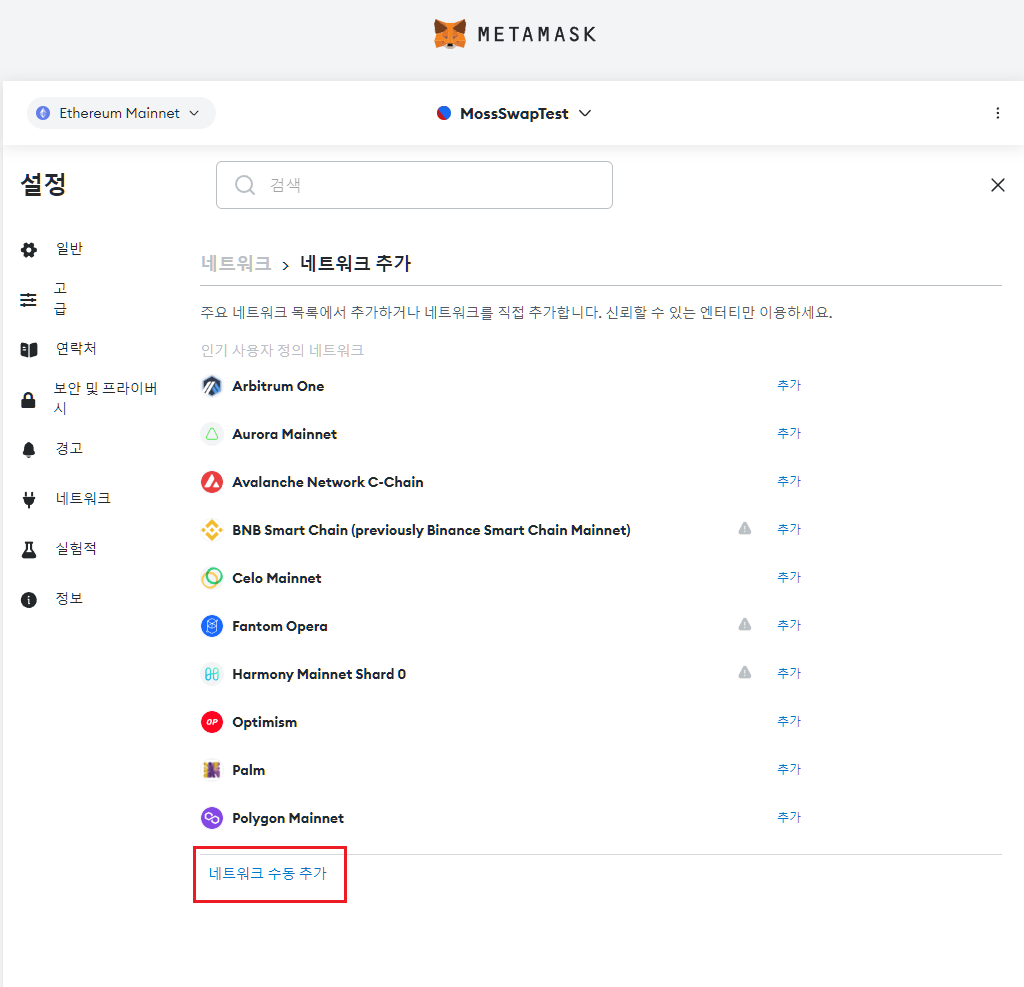Click the Aurora Mainnet logo icon

[212, 434]
